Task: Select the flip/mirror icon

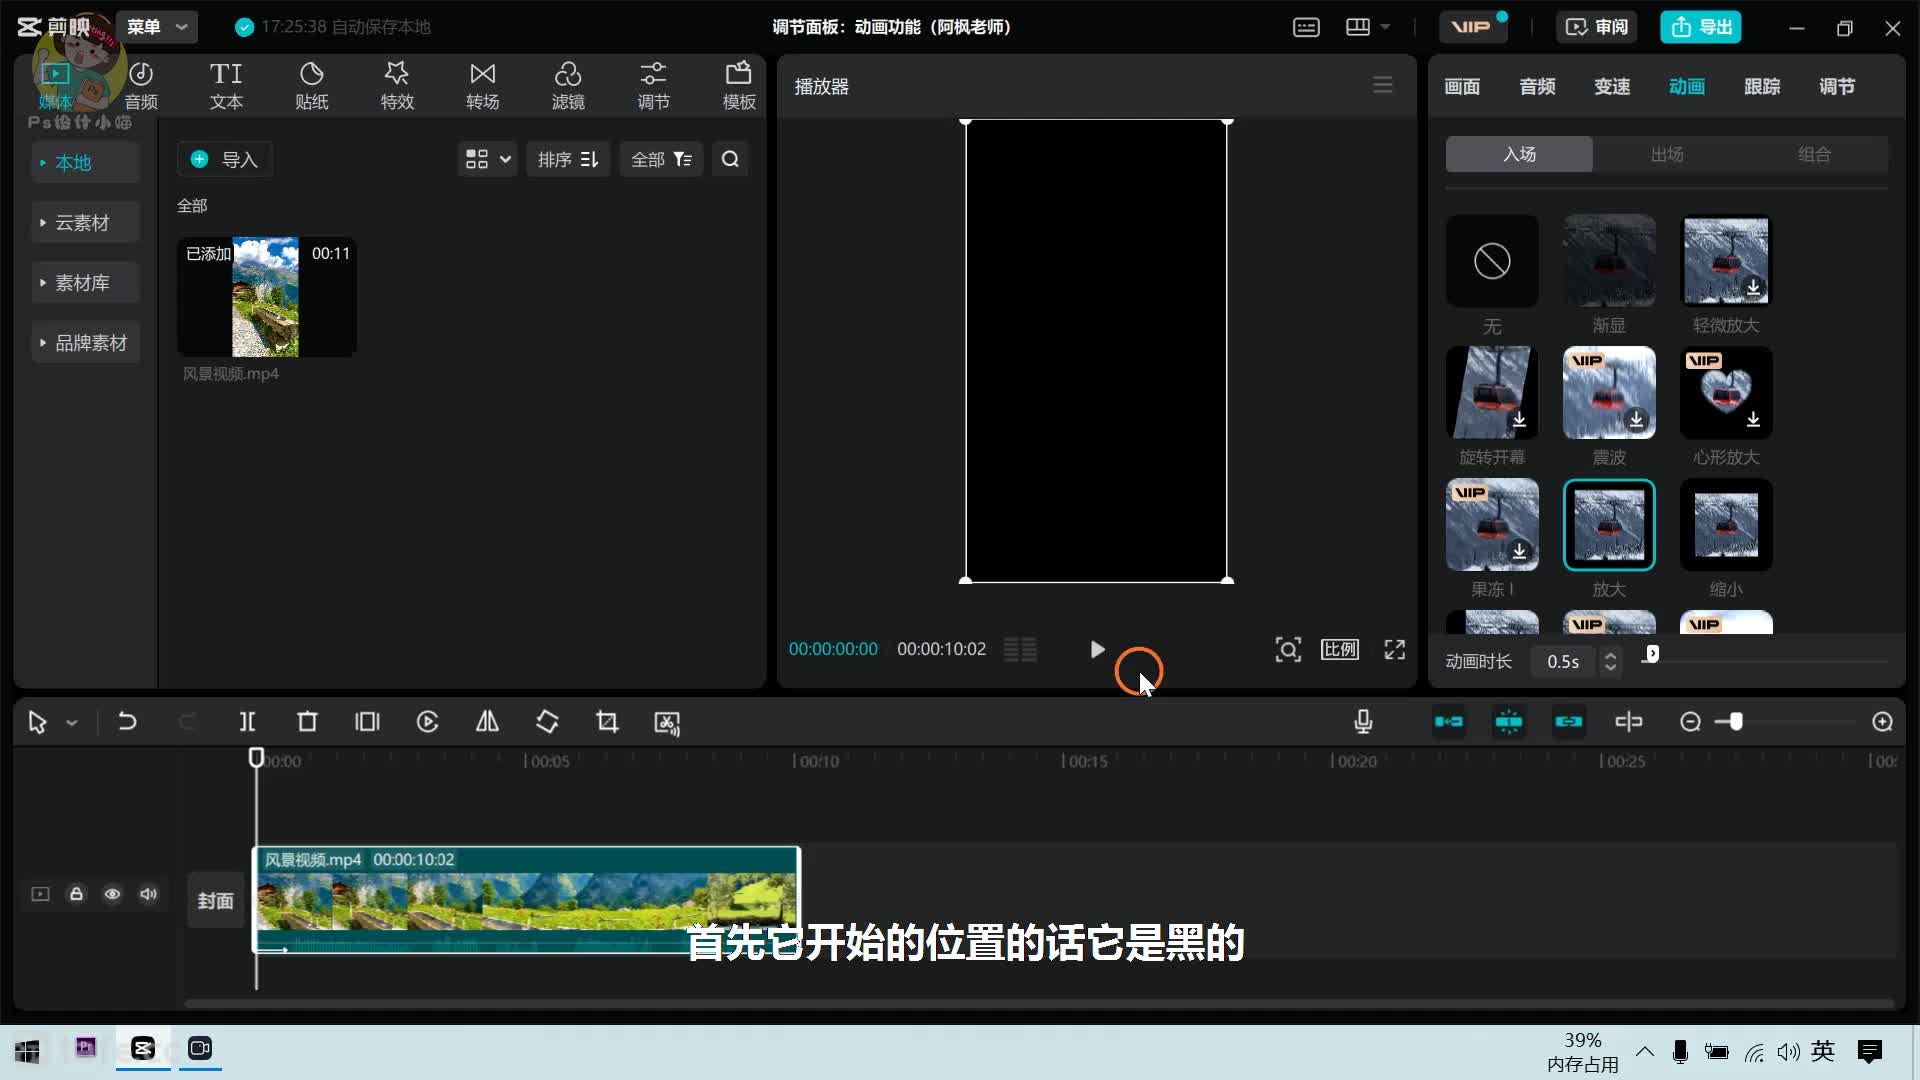Action: pos(487,721)
